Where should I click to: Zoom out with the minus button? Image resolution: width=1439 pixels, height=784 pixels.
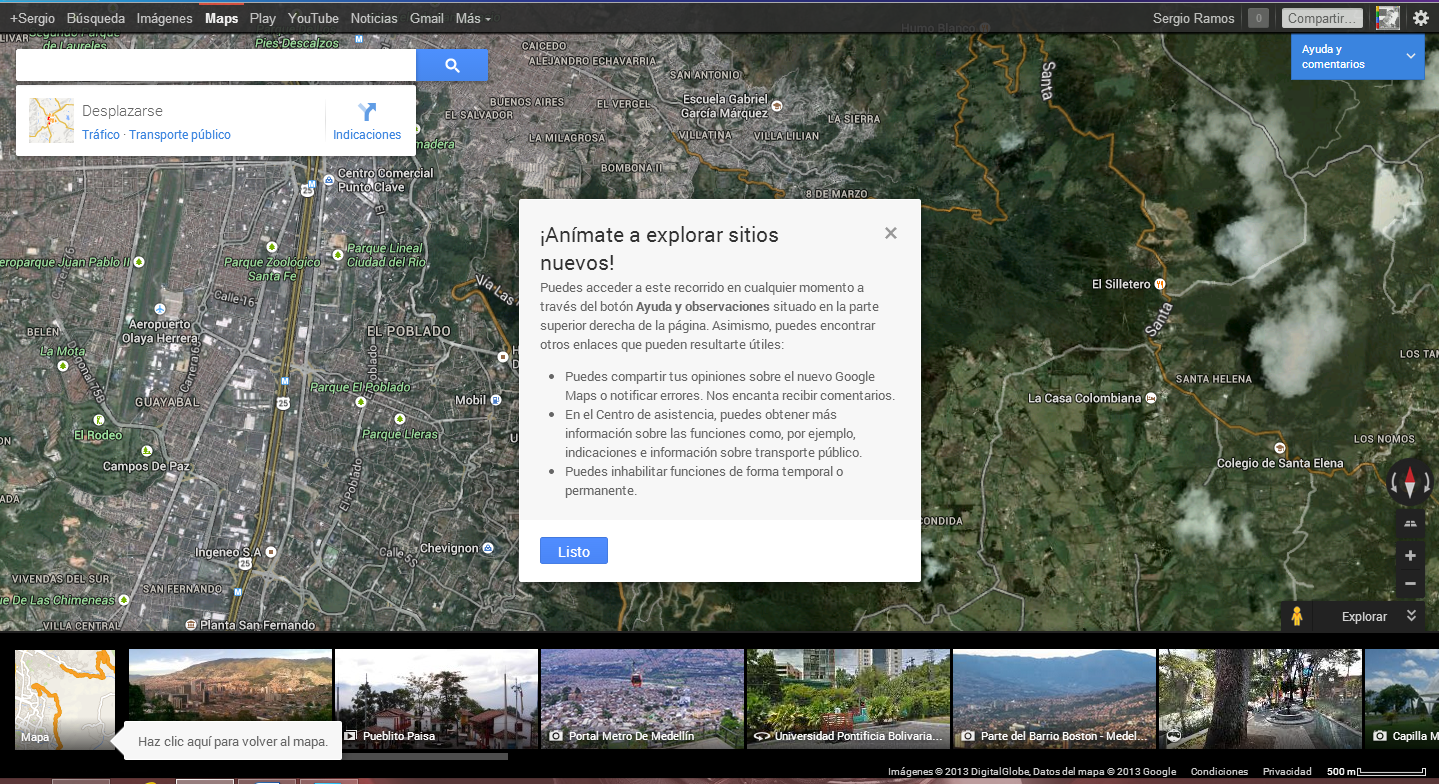pyautogui.click(x=1410, y=583)
